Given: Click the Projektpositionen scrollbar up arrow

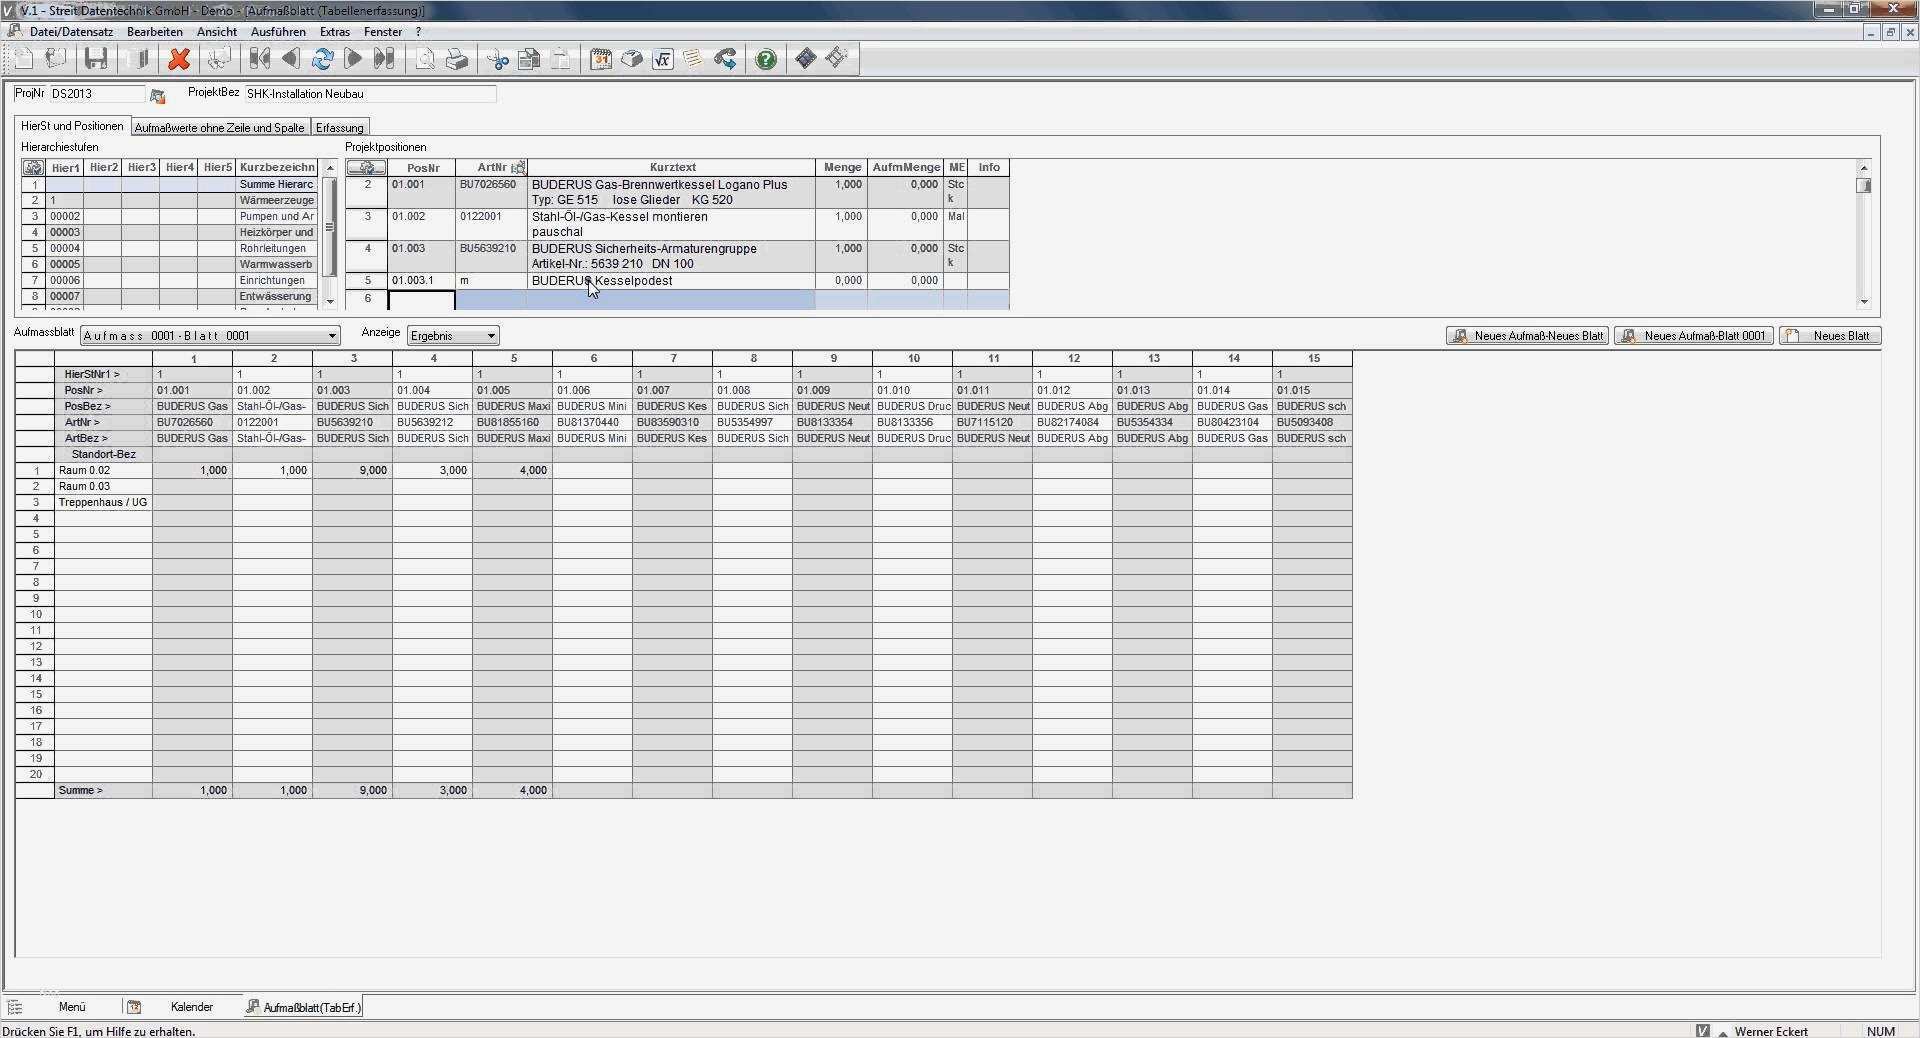Looking at the screenshot, I should 1864,168.
